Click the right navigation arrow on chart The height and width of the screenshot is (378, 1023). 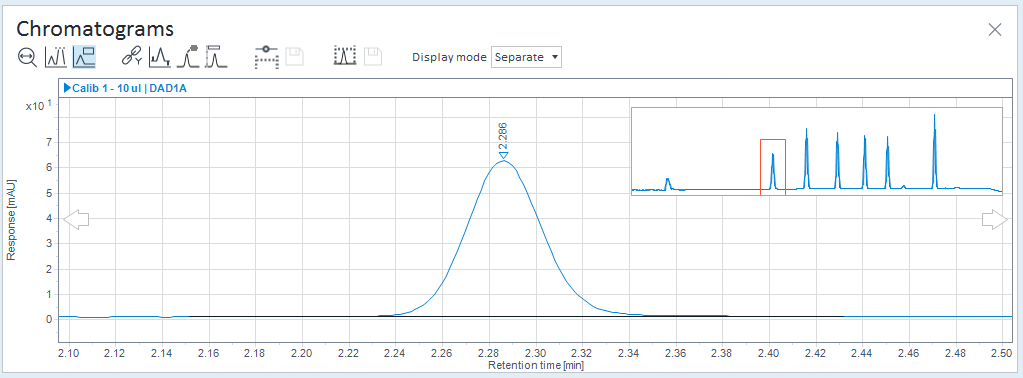click(995, 220)
